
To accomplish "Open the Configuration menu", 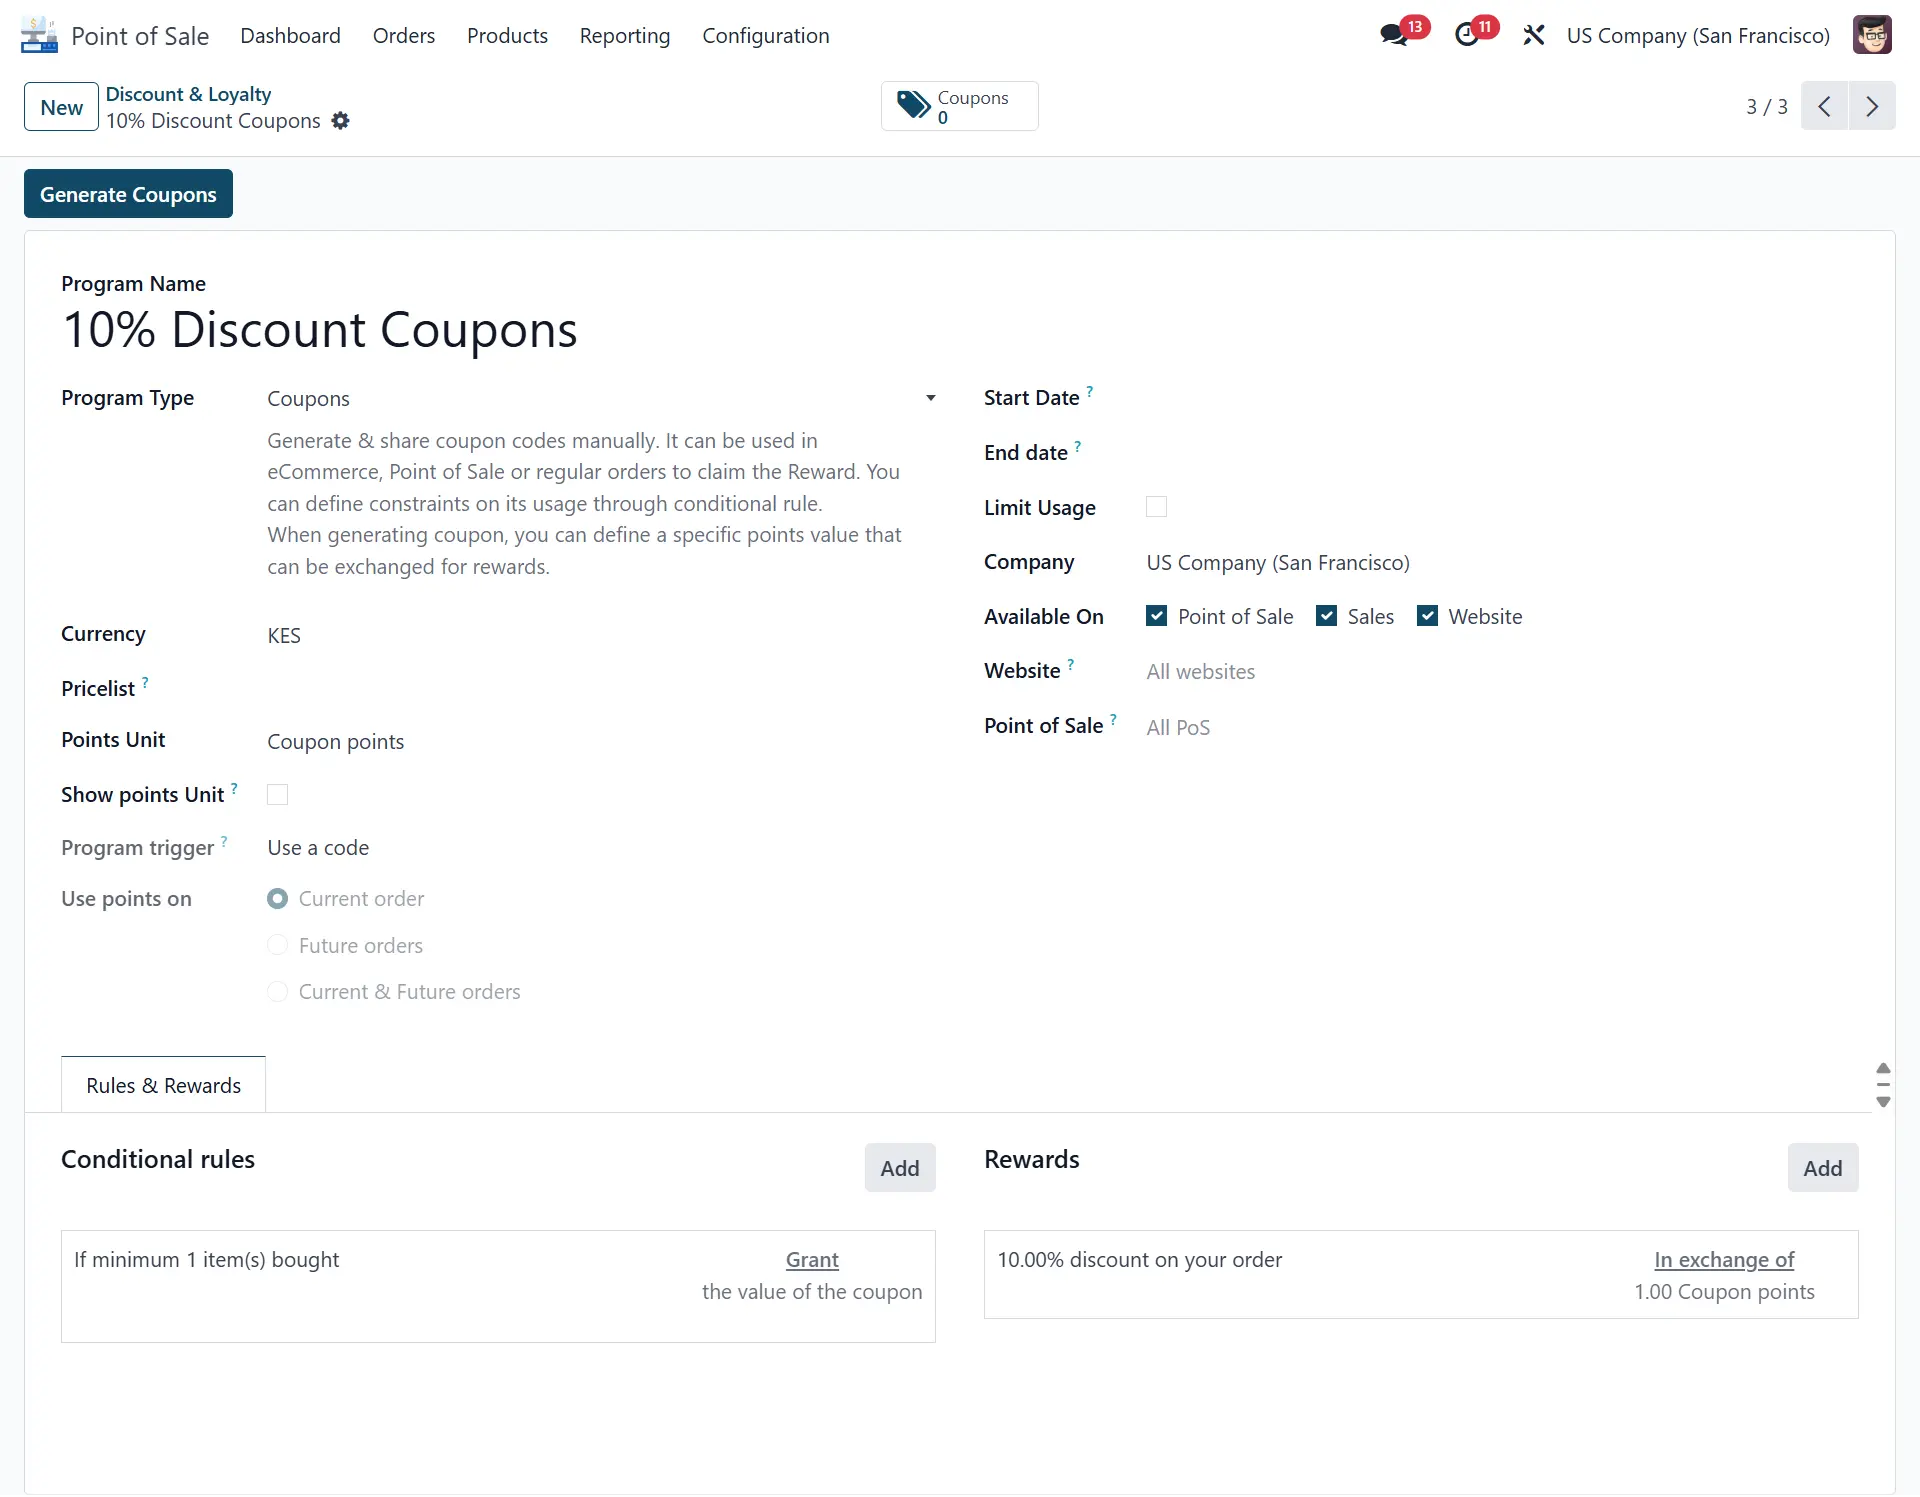I will 765,35.
